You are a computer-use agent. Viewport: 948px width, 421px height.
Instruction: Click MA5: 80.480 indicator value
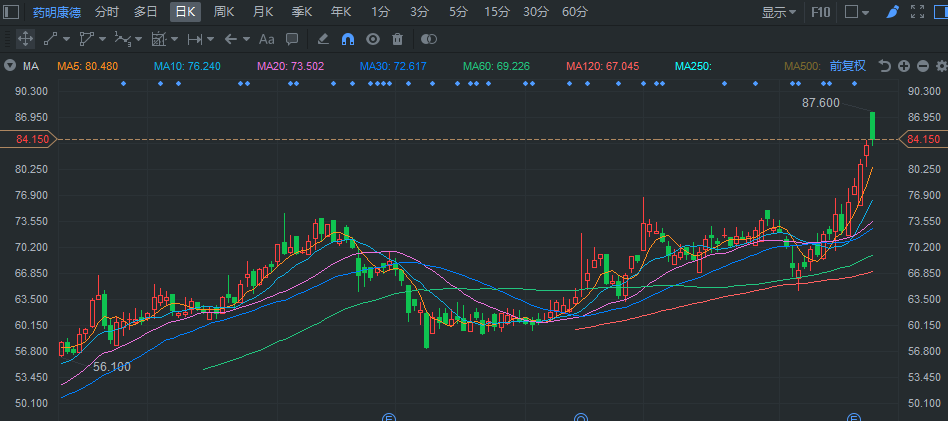(88, 66)
